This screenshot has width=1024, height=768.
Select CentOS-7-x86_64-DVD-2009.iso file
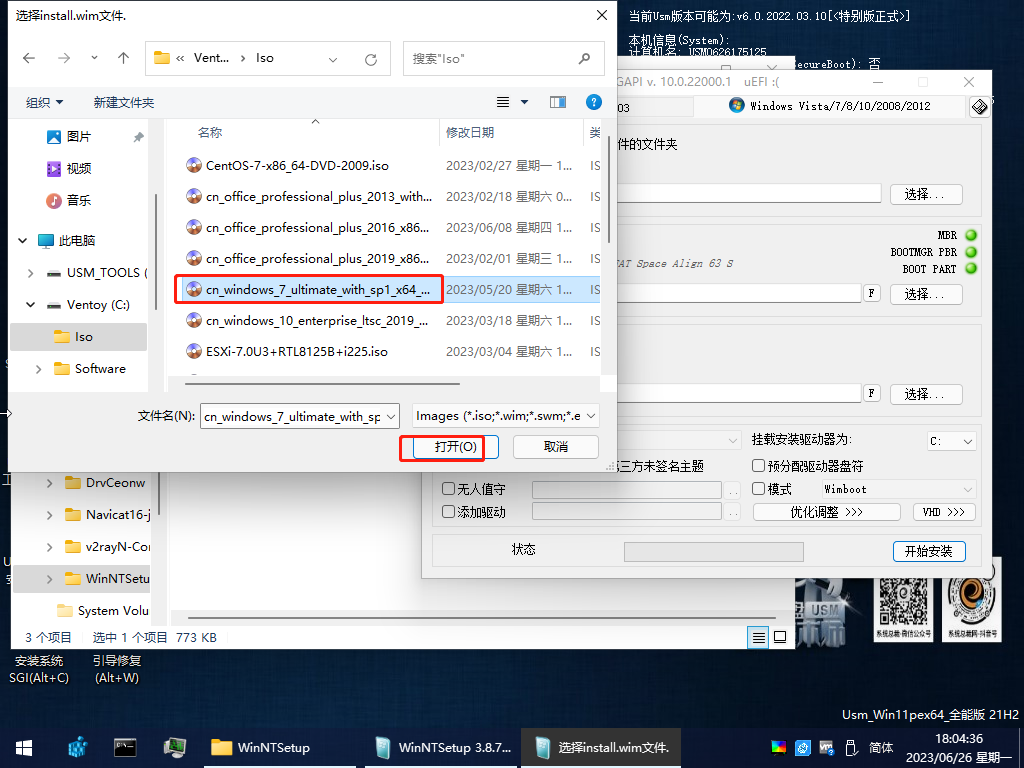[x=297, y=166]
